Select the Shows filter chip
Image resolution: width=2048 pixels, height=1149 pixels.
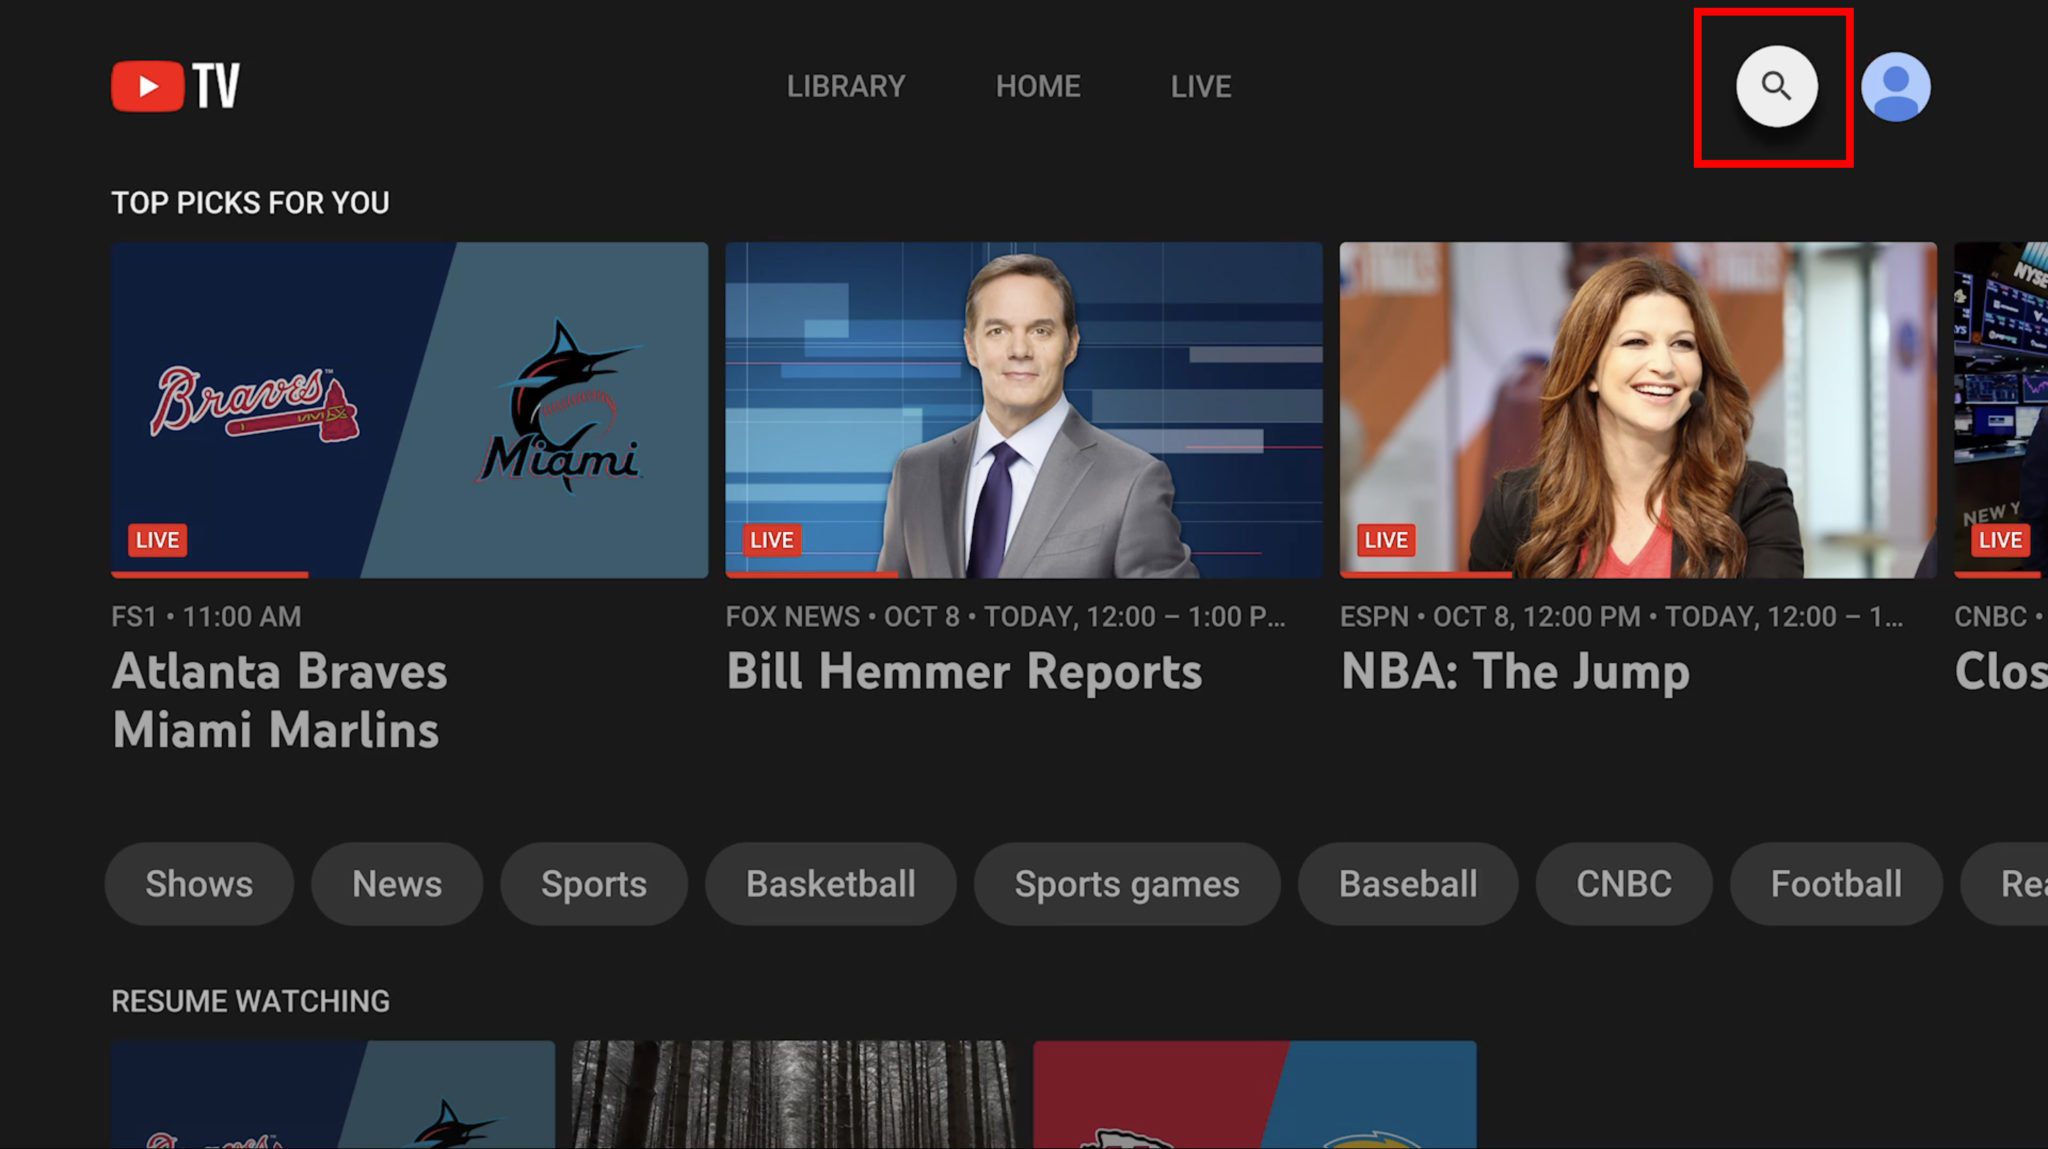(199, 883)
